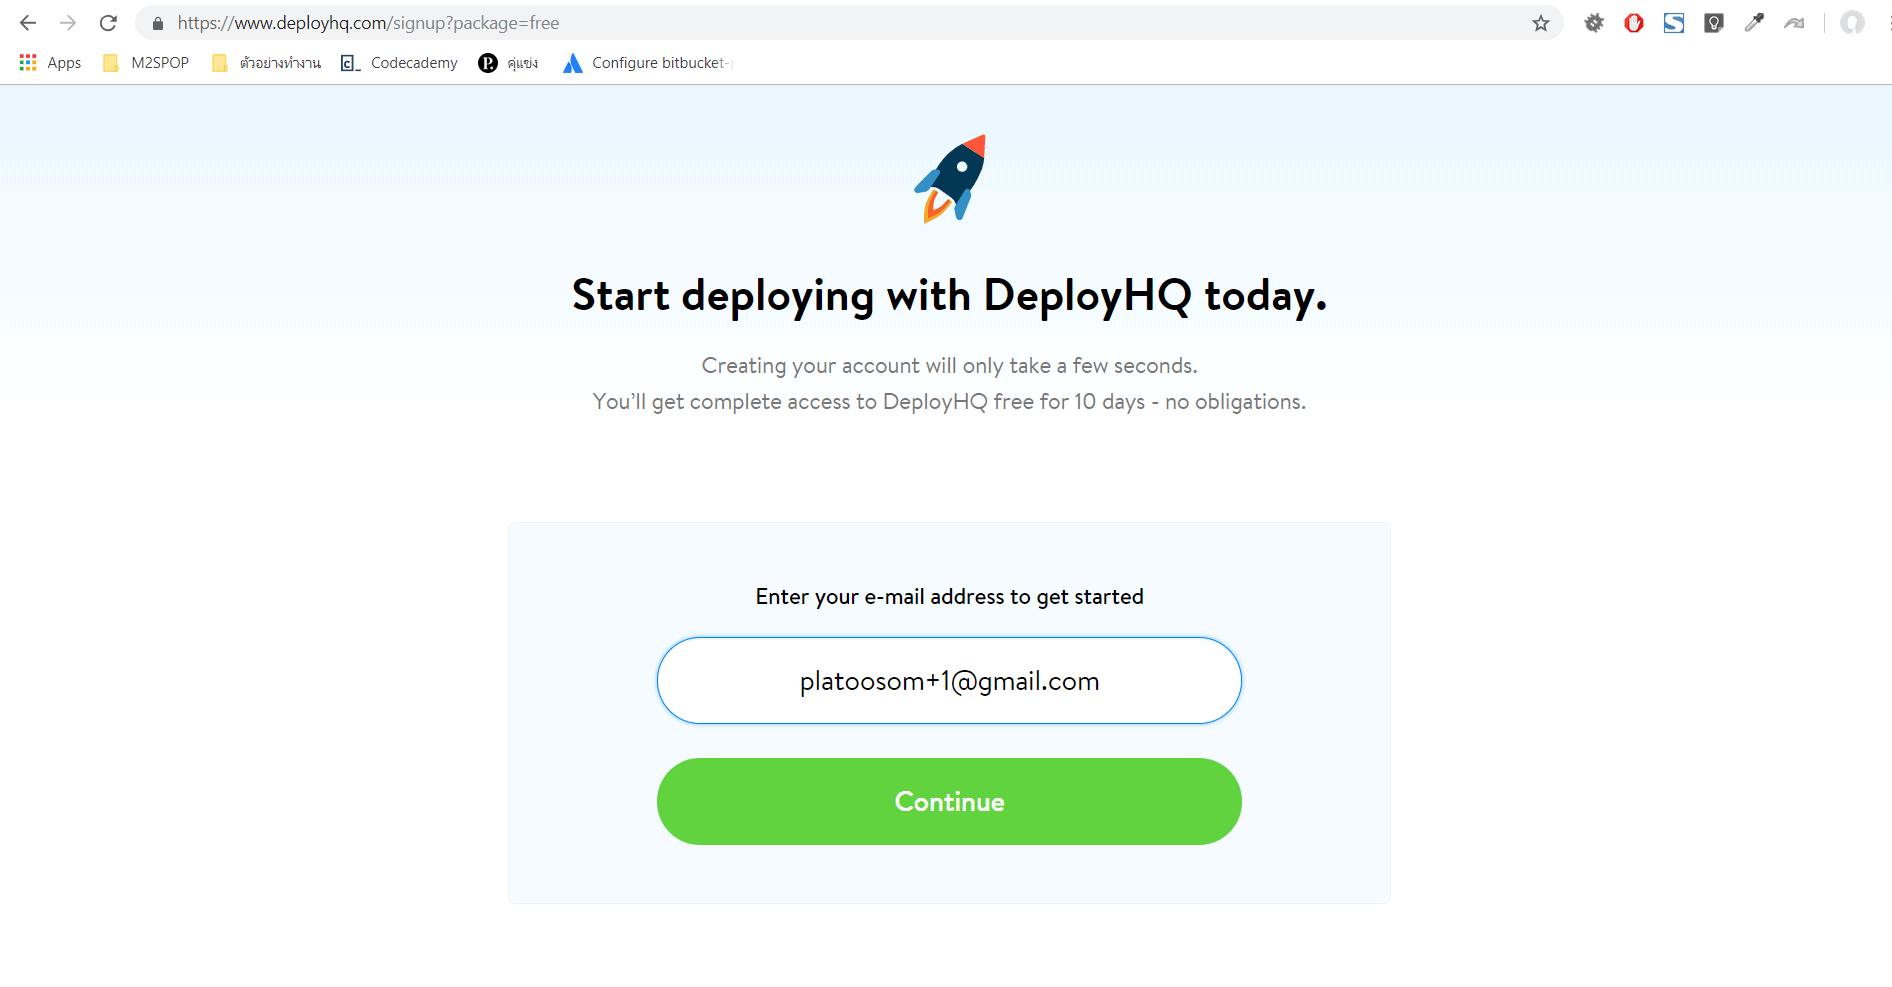Open the คู่แข่ง bookmark
Screen dimensions: 1892x987
coord(508,62)
